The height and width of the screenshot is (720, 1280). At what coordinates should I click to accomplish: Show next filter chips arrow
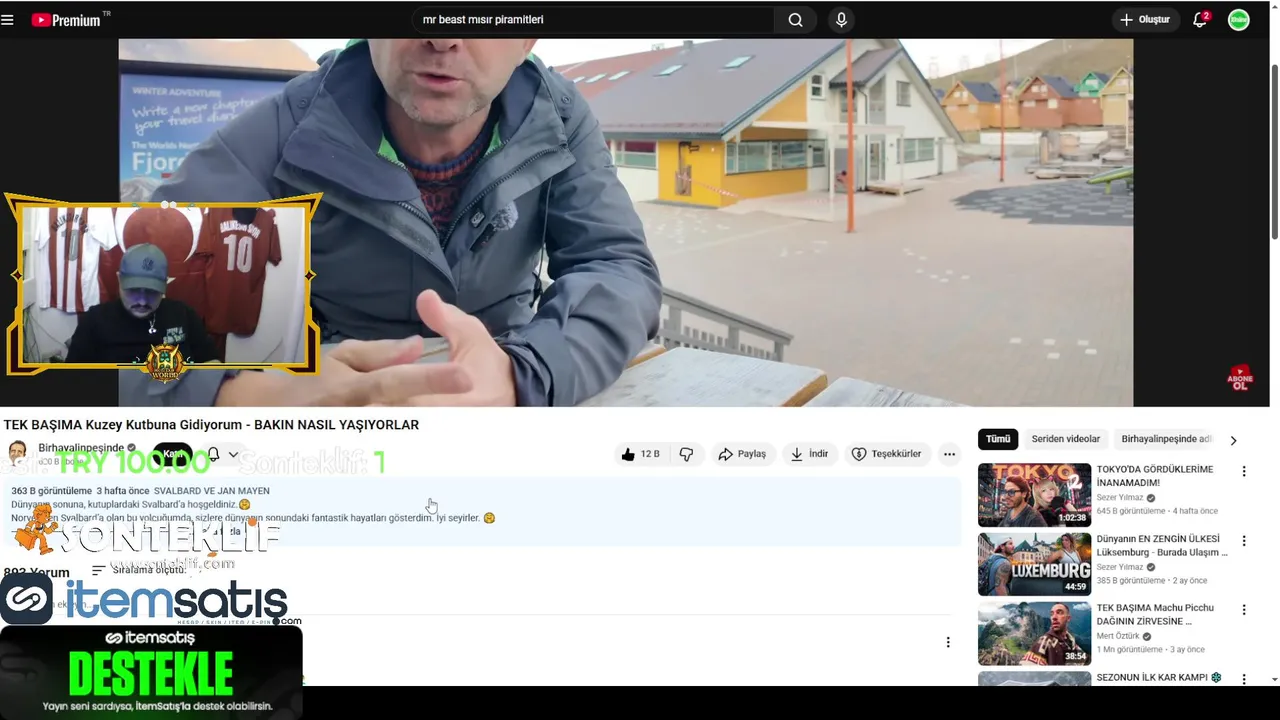click(x=1233, y=440)
